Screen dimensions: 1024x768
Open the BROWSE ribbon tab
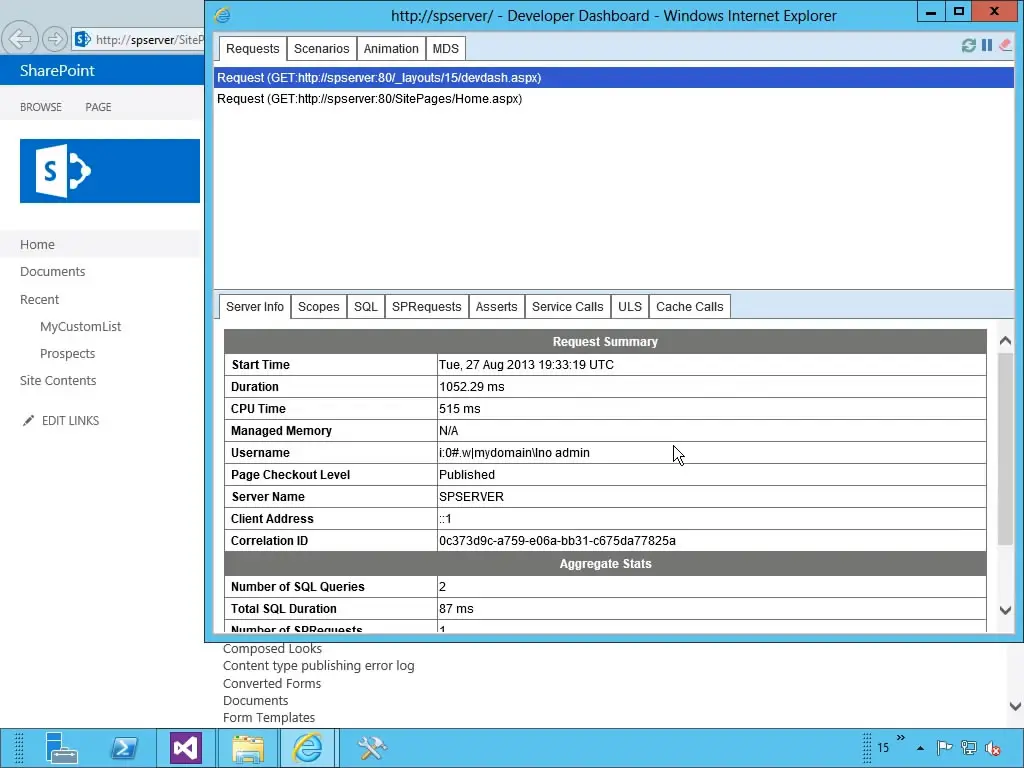pos(40,107)
